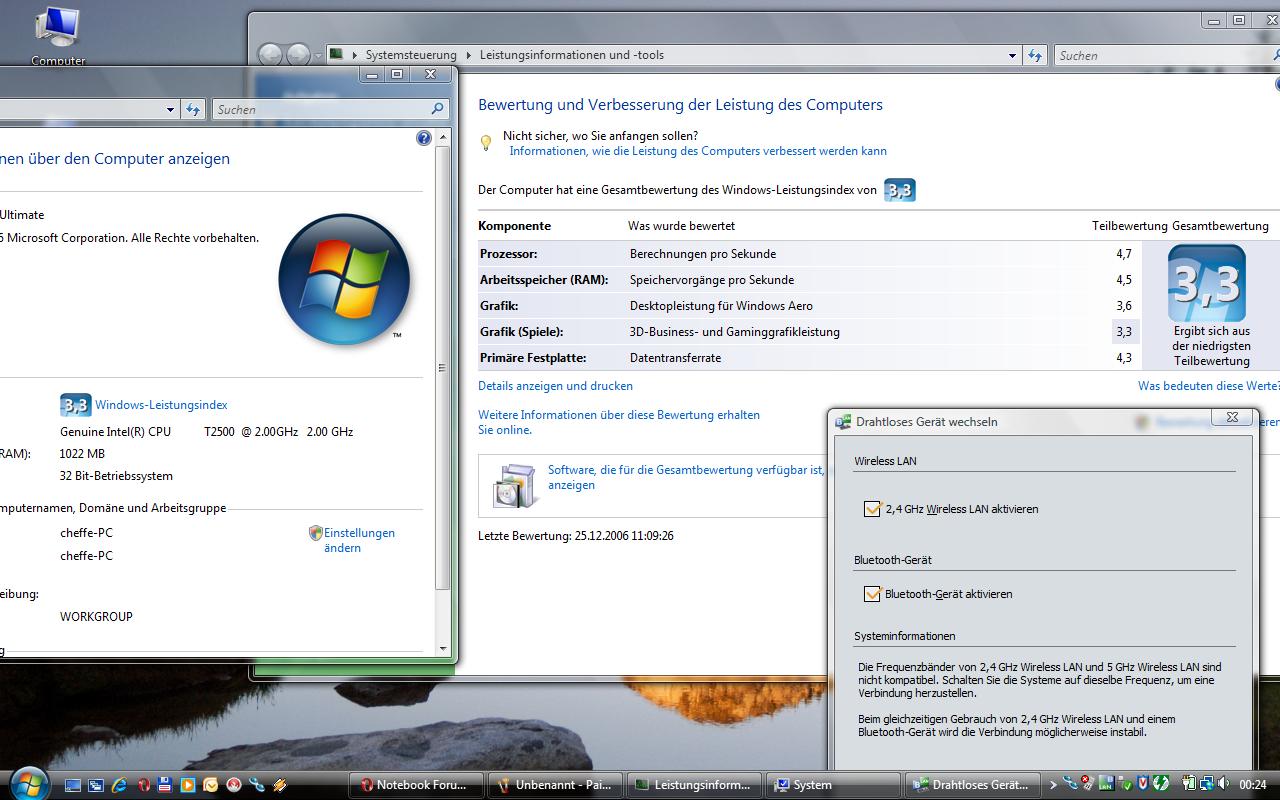Click the red round quick launch icon
This screenshot has height=800, width=1280.
[234, 785]
